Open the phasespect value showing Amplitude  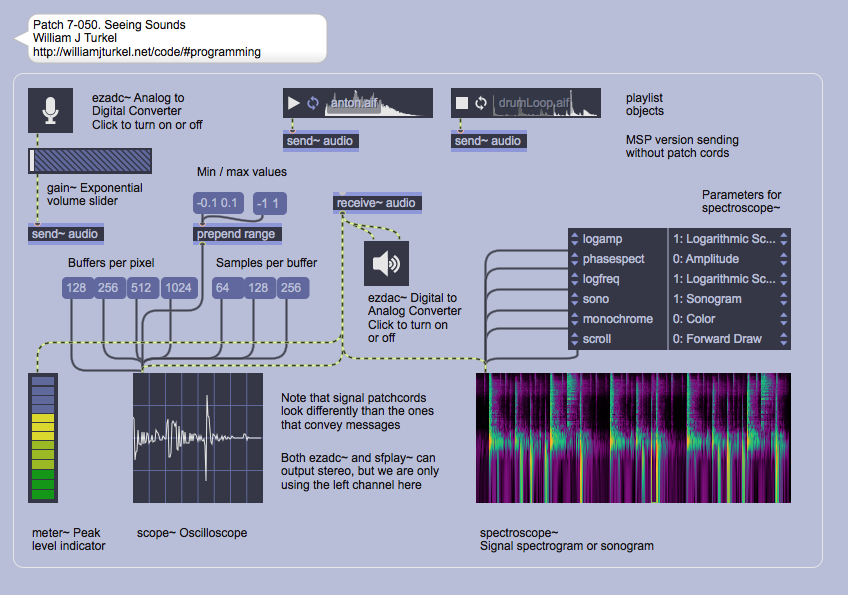click(728, 259)
